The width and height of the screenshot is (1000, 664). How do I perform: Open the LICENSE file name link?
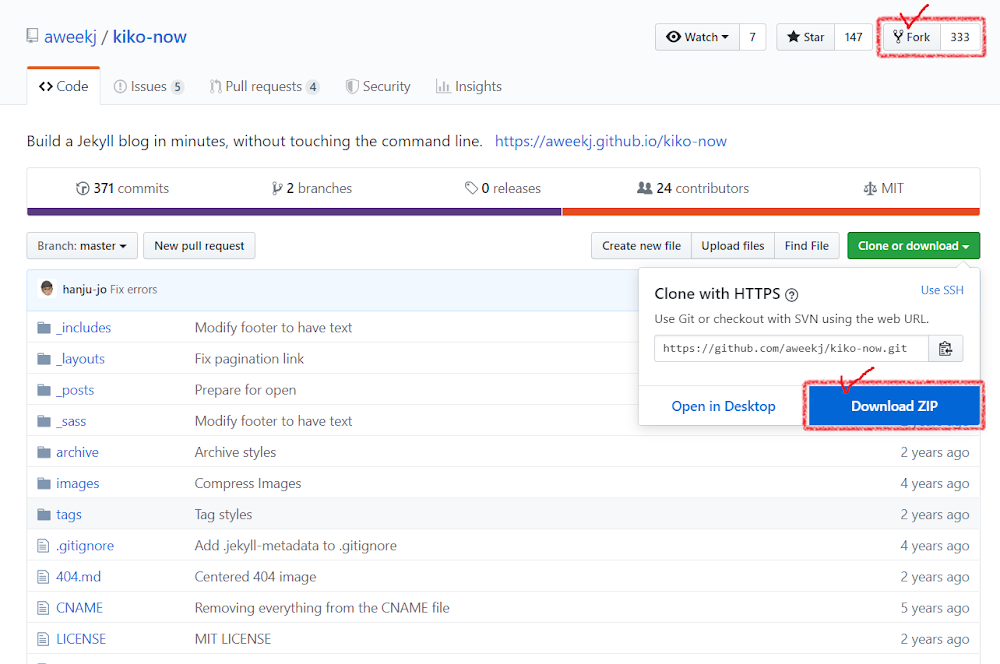click(81, 639)
